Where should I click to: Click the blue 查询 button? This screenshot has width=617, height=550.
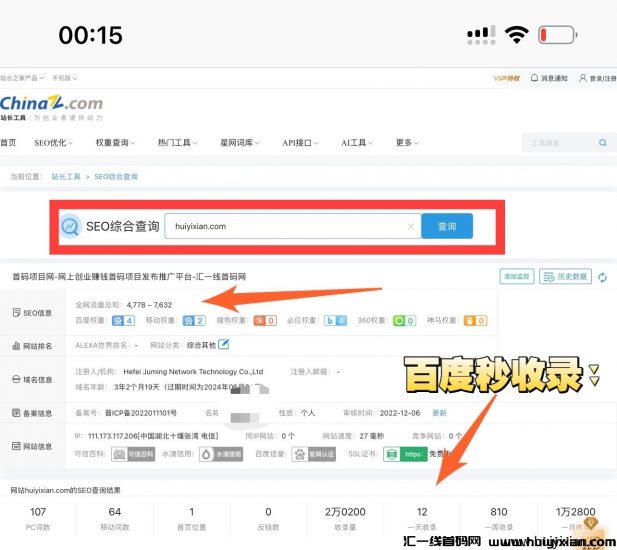coord(447,226)
